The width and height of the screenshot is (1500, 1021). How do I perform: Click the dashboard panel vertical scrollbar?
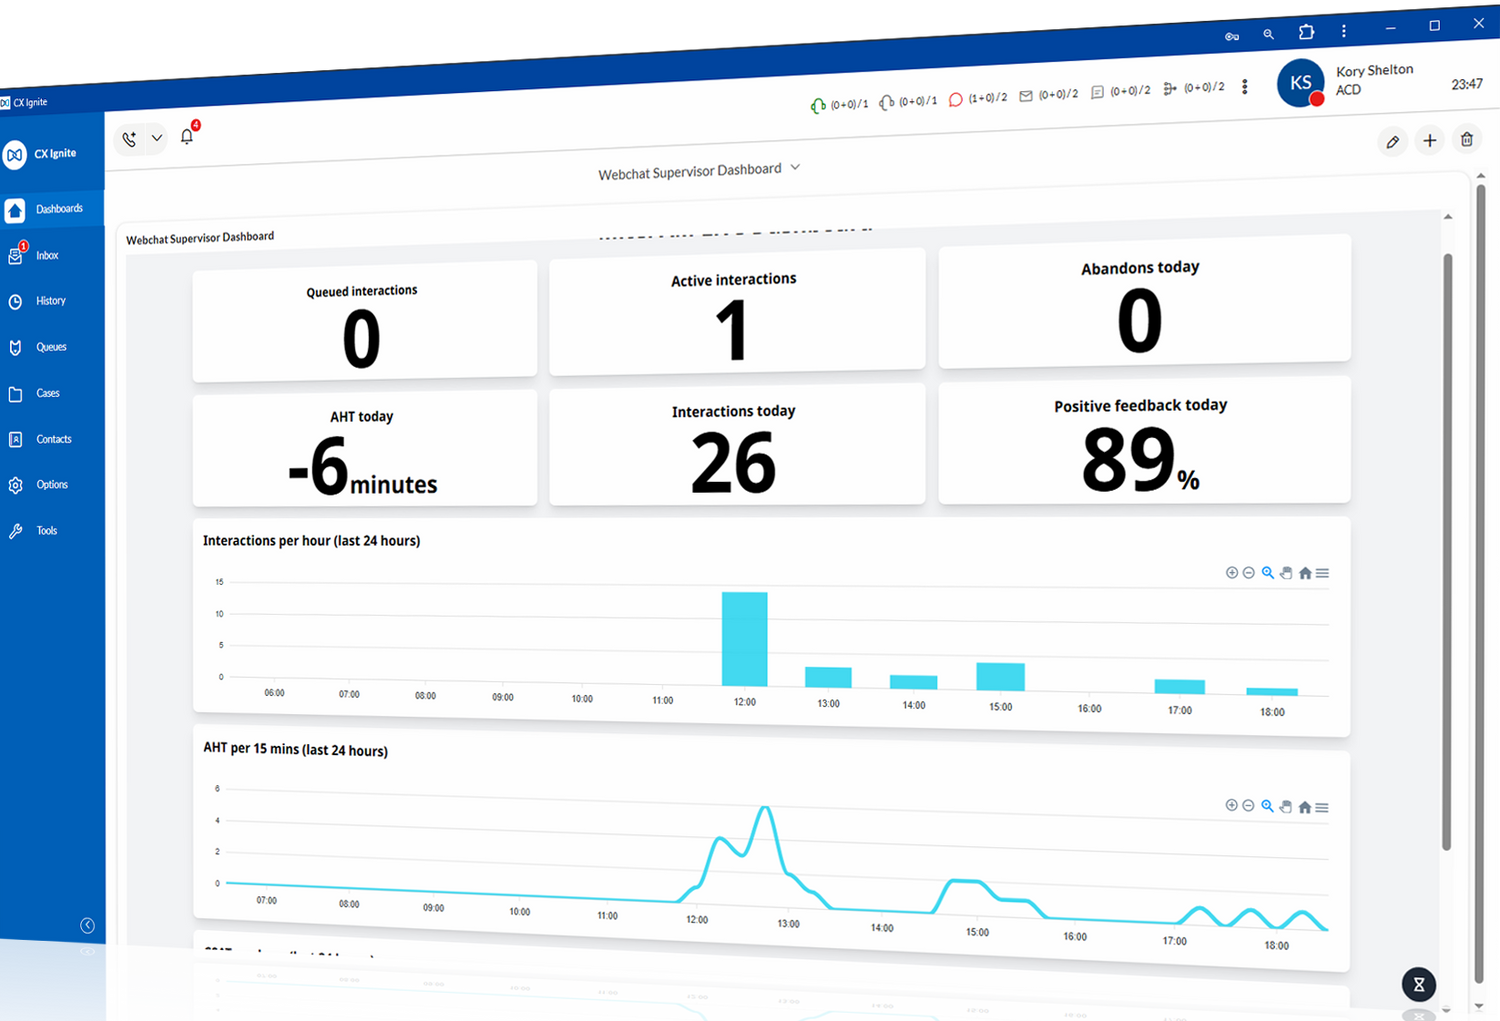coord(1447,550)
